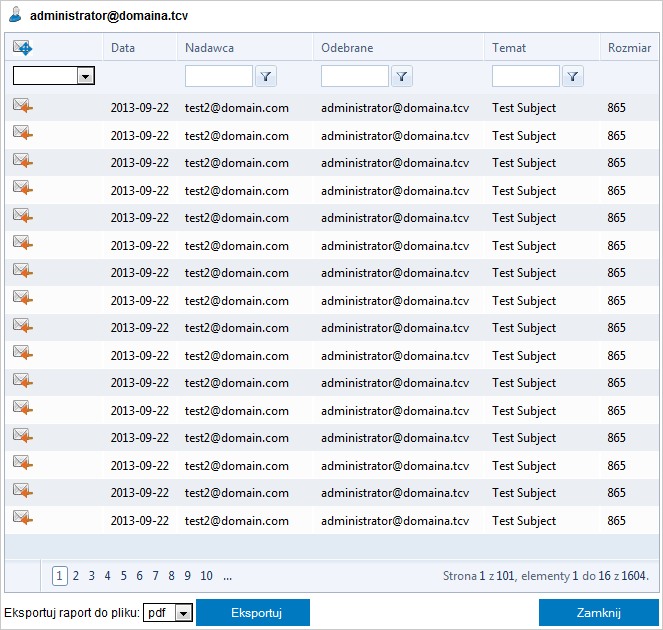Sort by the Rozmiar column header
Viewport: 663px width, 630px height.
click(630, 48)
